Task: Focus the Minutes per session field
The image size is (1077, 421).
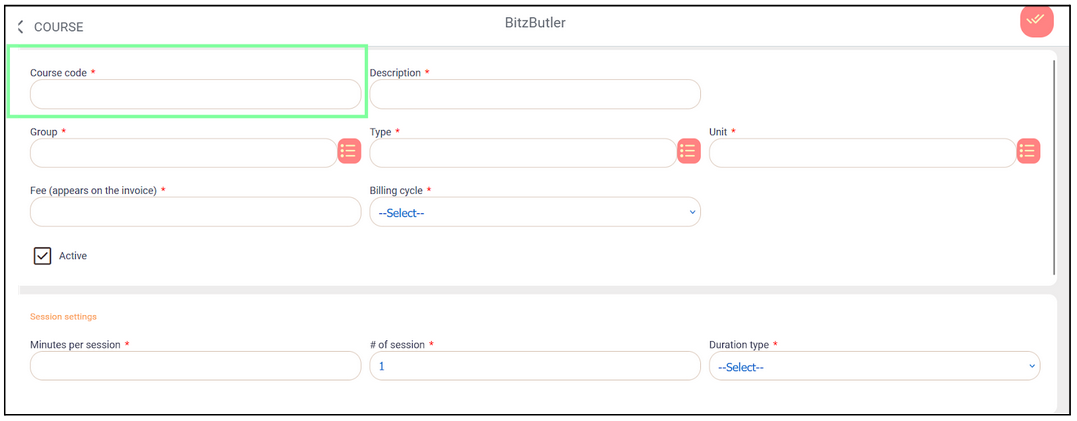Action: click(x=195, y=366)
